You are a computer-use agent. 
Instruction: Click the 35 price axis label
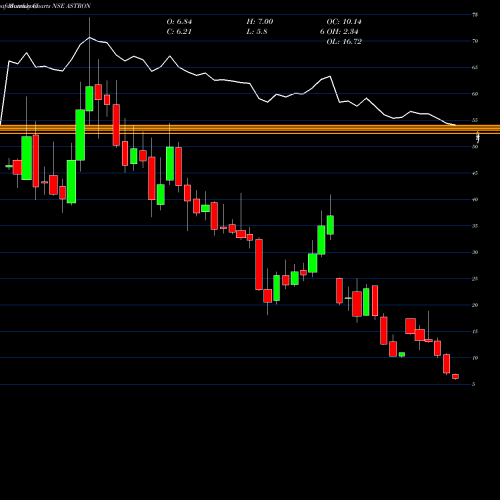point(475,226)
